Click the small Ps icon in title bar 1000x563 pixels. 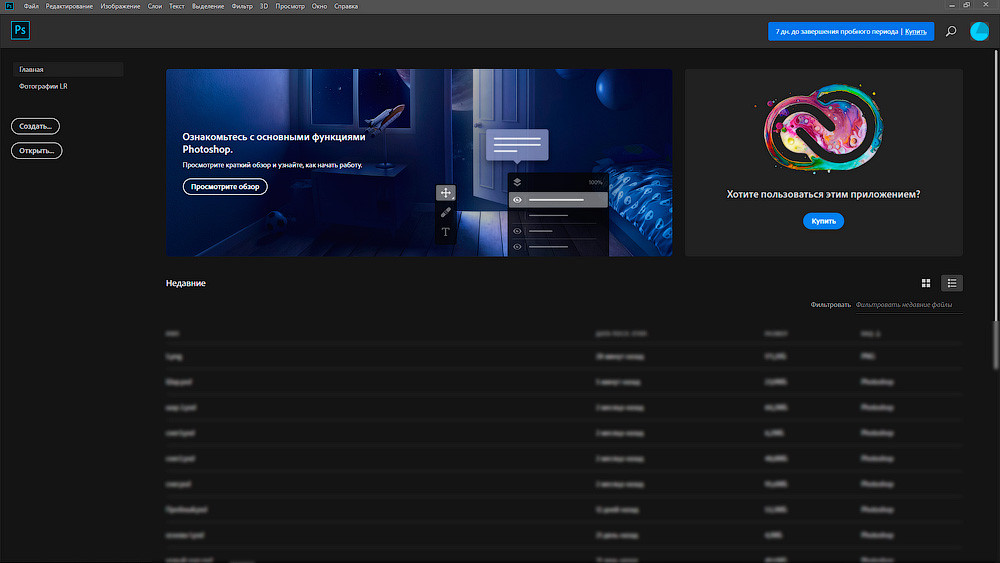[9, 6]
